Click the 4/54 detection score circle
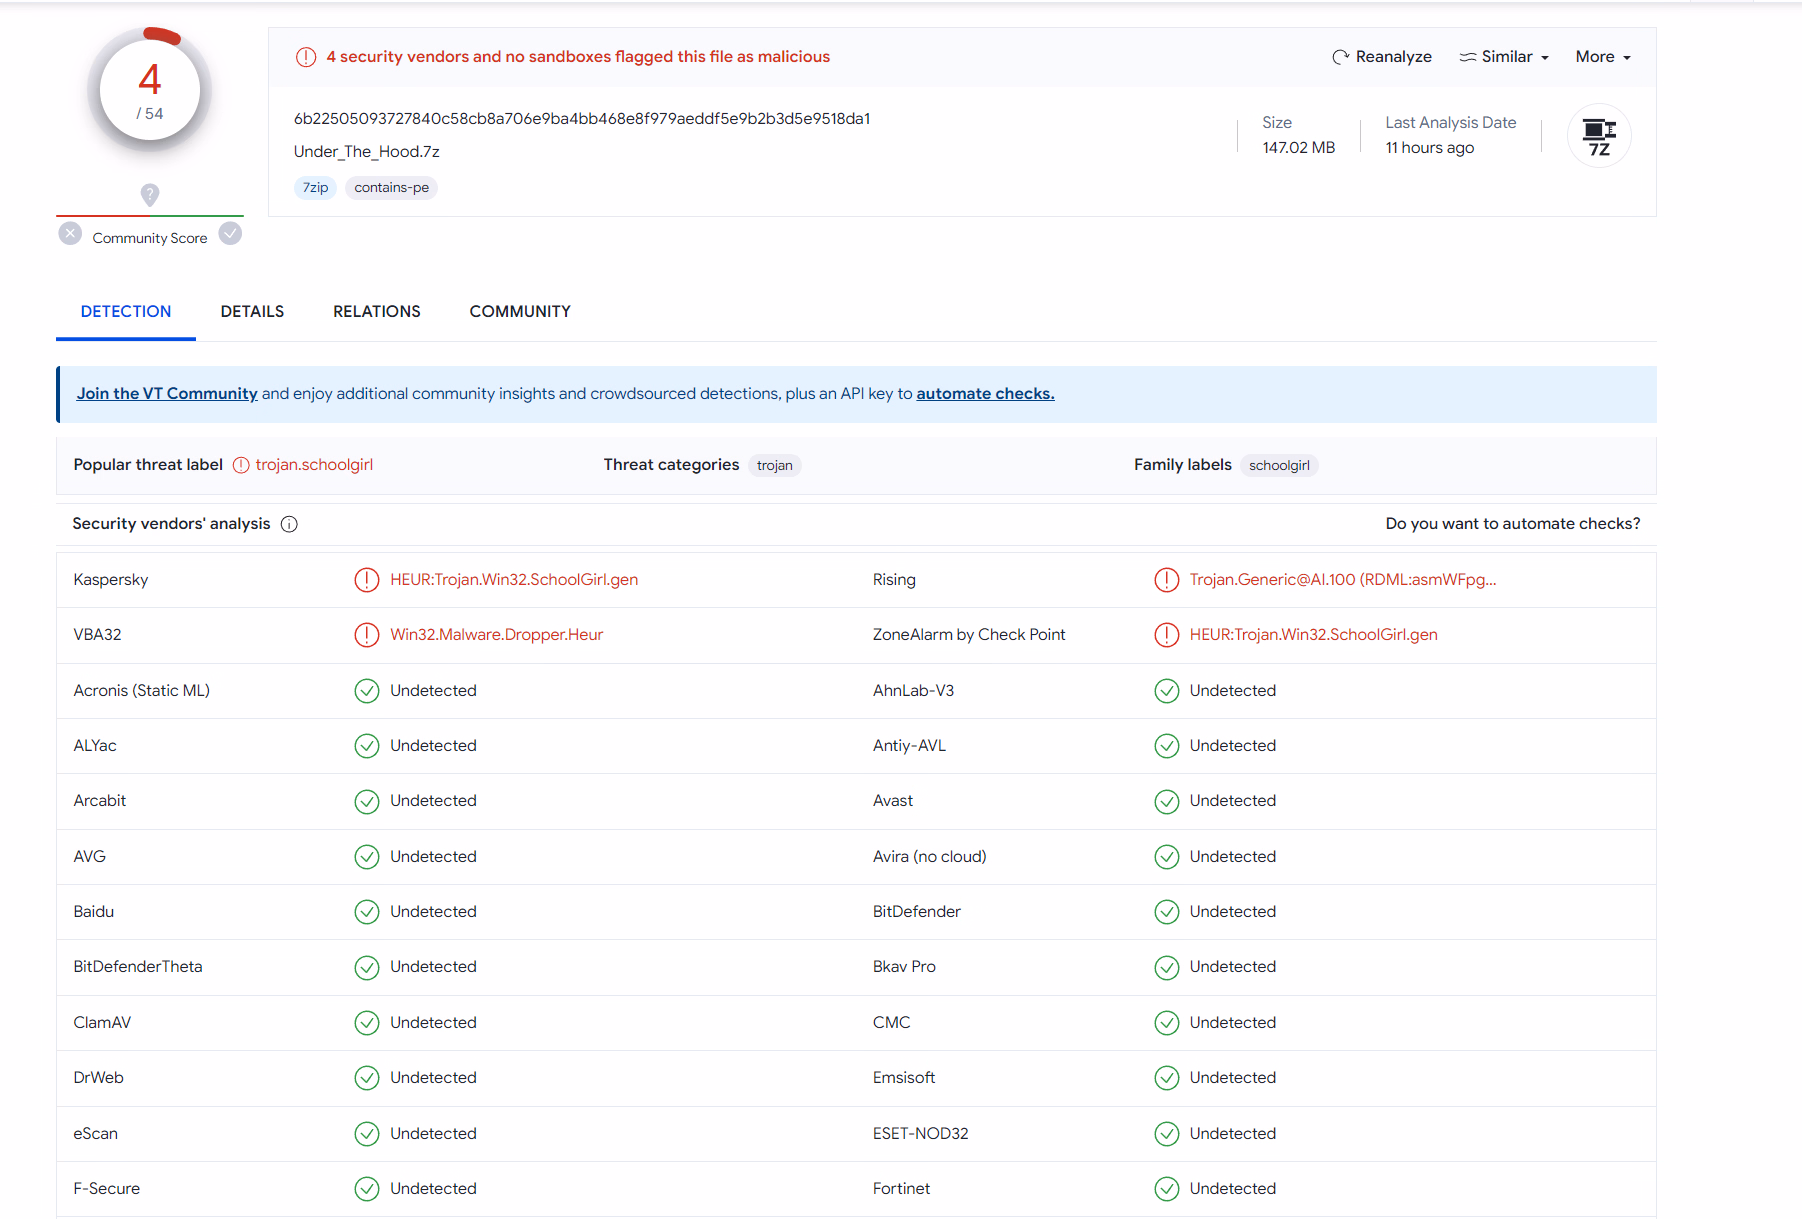The height and width of the screenshot is (1219, 1802). point(150,91)
